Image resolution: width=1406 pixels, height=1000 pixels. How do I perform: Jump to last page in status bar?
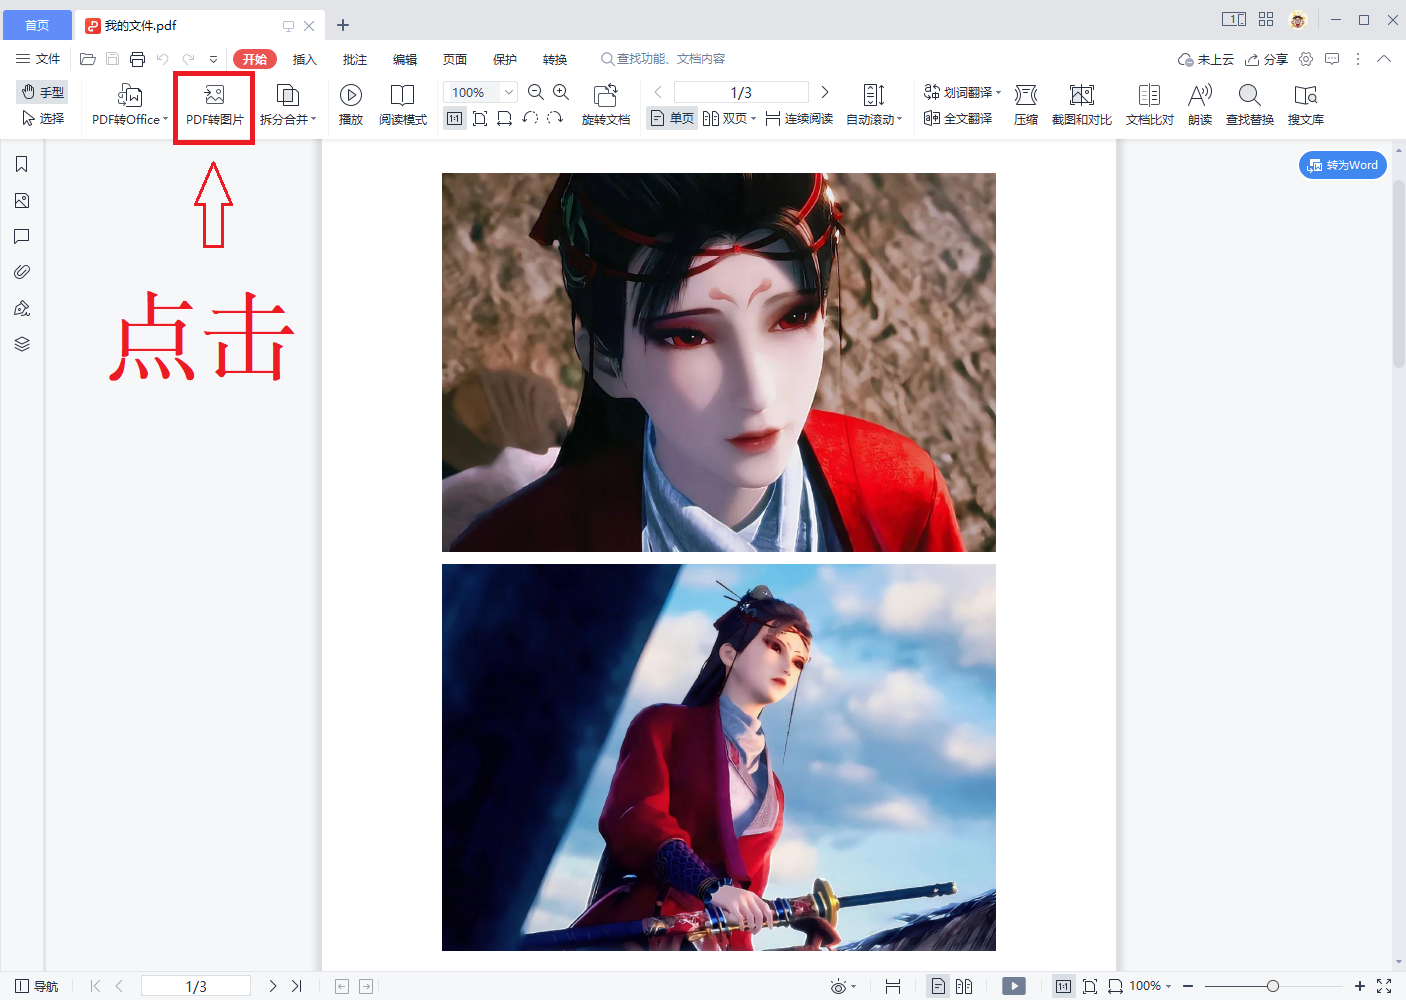296,986
